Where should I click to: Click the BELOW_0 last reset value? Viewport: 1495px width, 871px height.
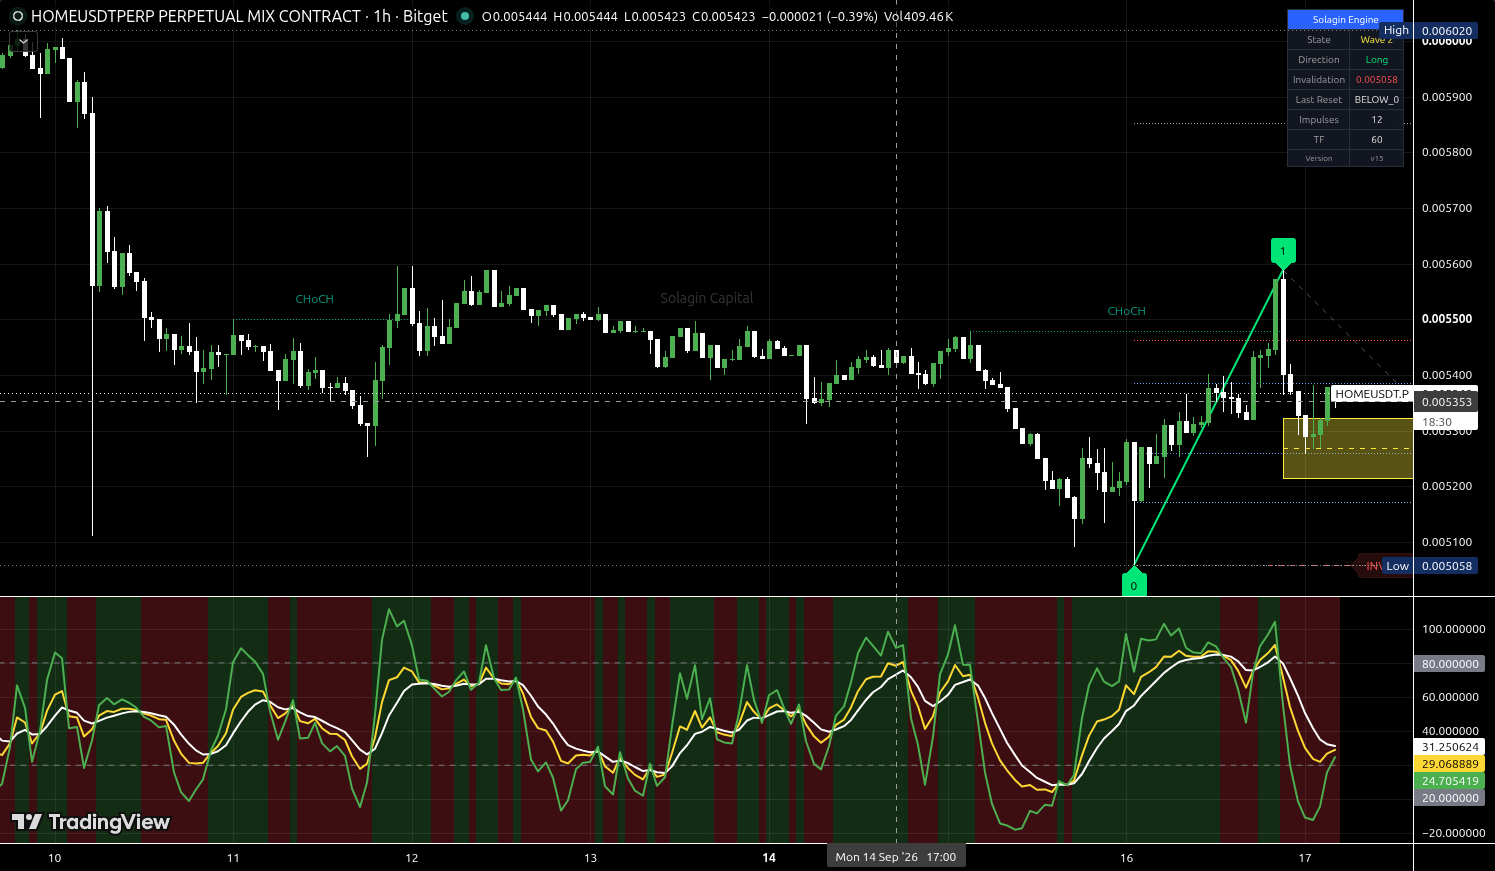coord(1377,100)
